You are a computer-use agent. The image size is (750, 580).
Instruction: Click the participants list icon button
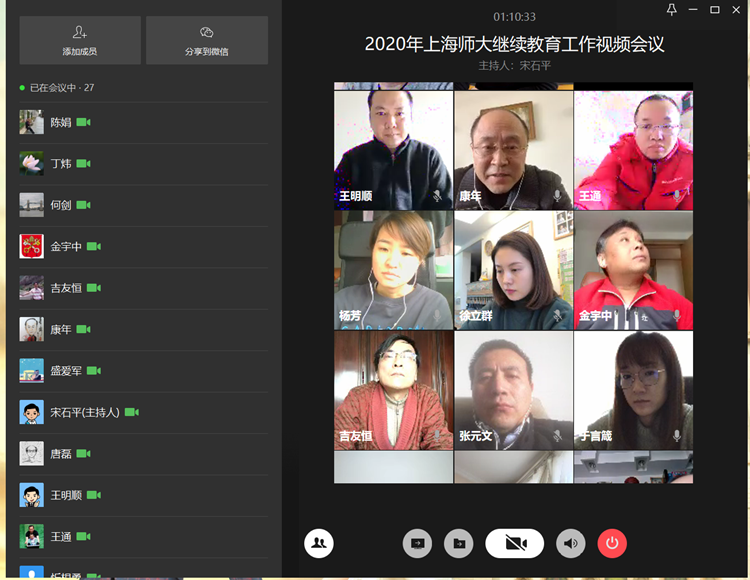tap(319, 543)
